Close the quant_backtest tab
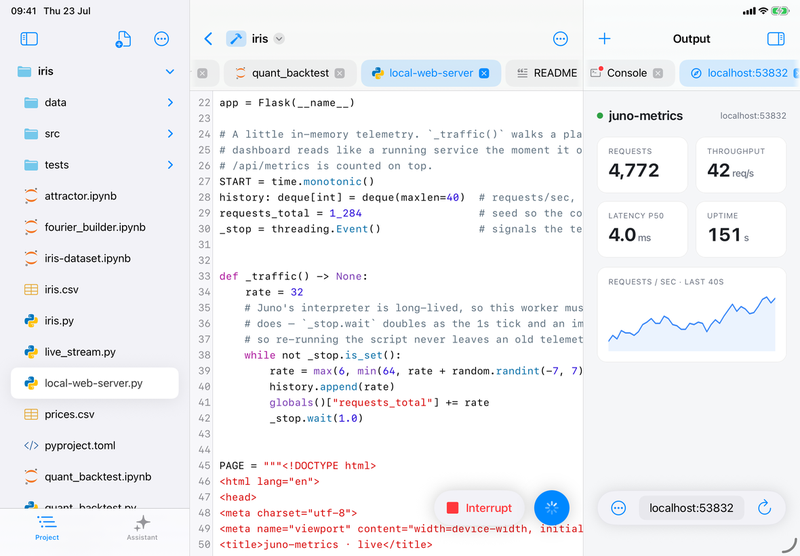800x556 pixels. click(339, 73)
